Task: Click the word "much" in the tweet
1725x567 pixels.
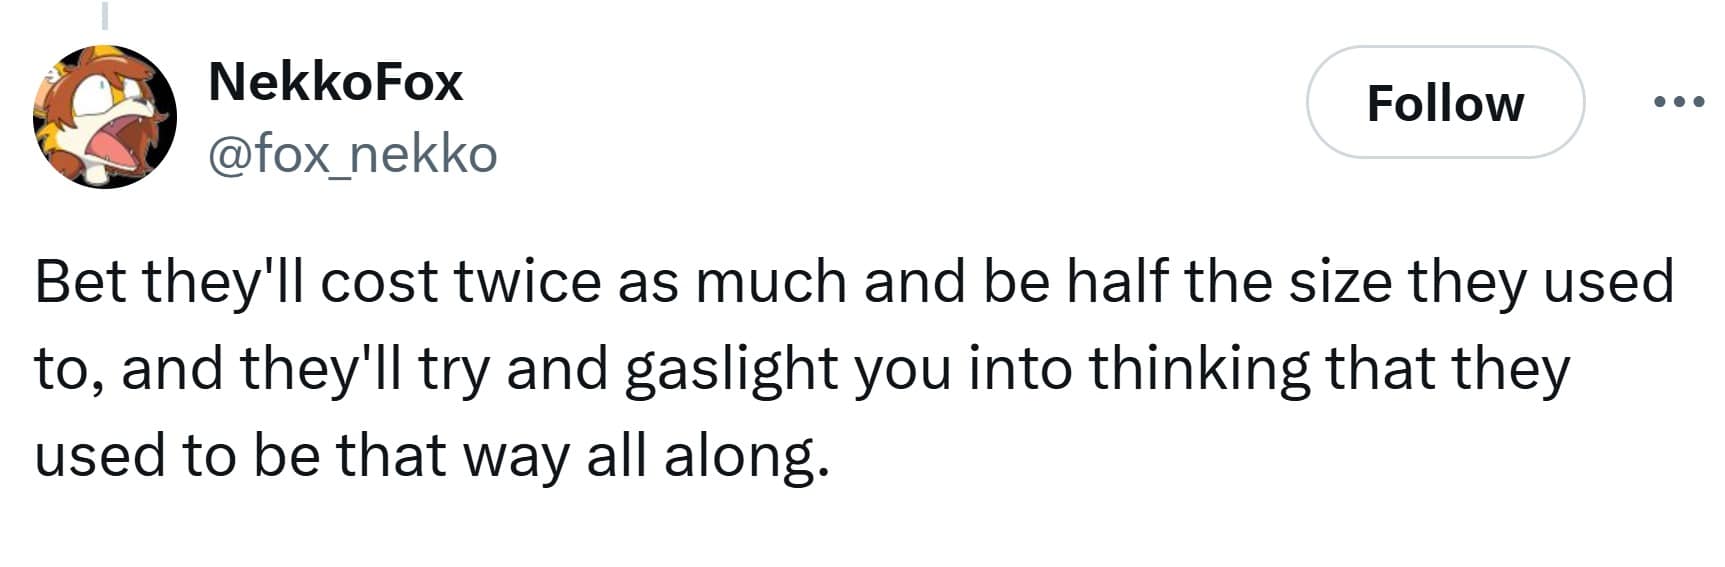Action: [x=771, y=282]
